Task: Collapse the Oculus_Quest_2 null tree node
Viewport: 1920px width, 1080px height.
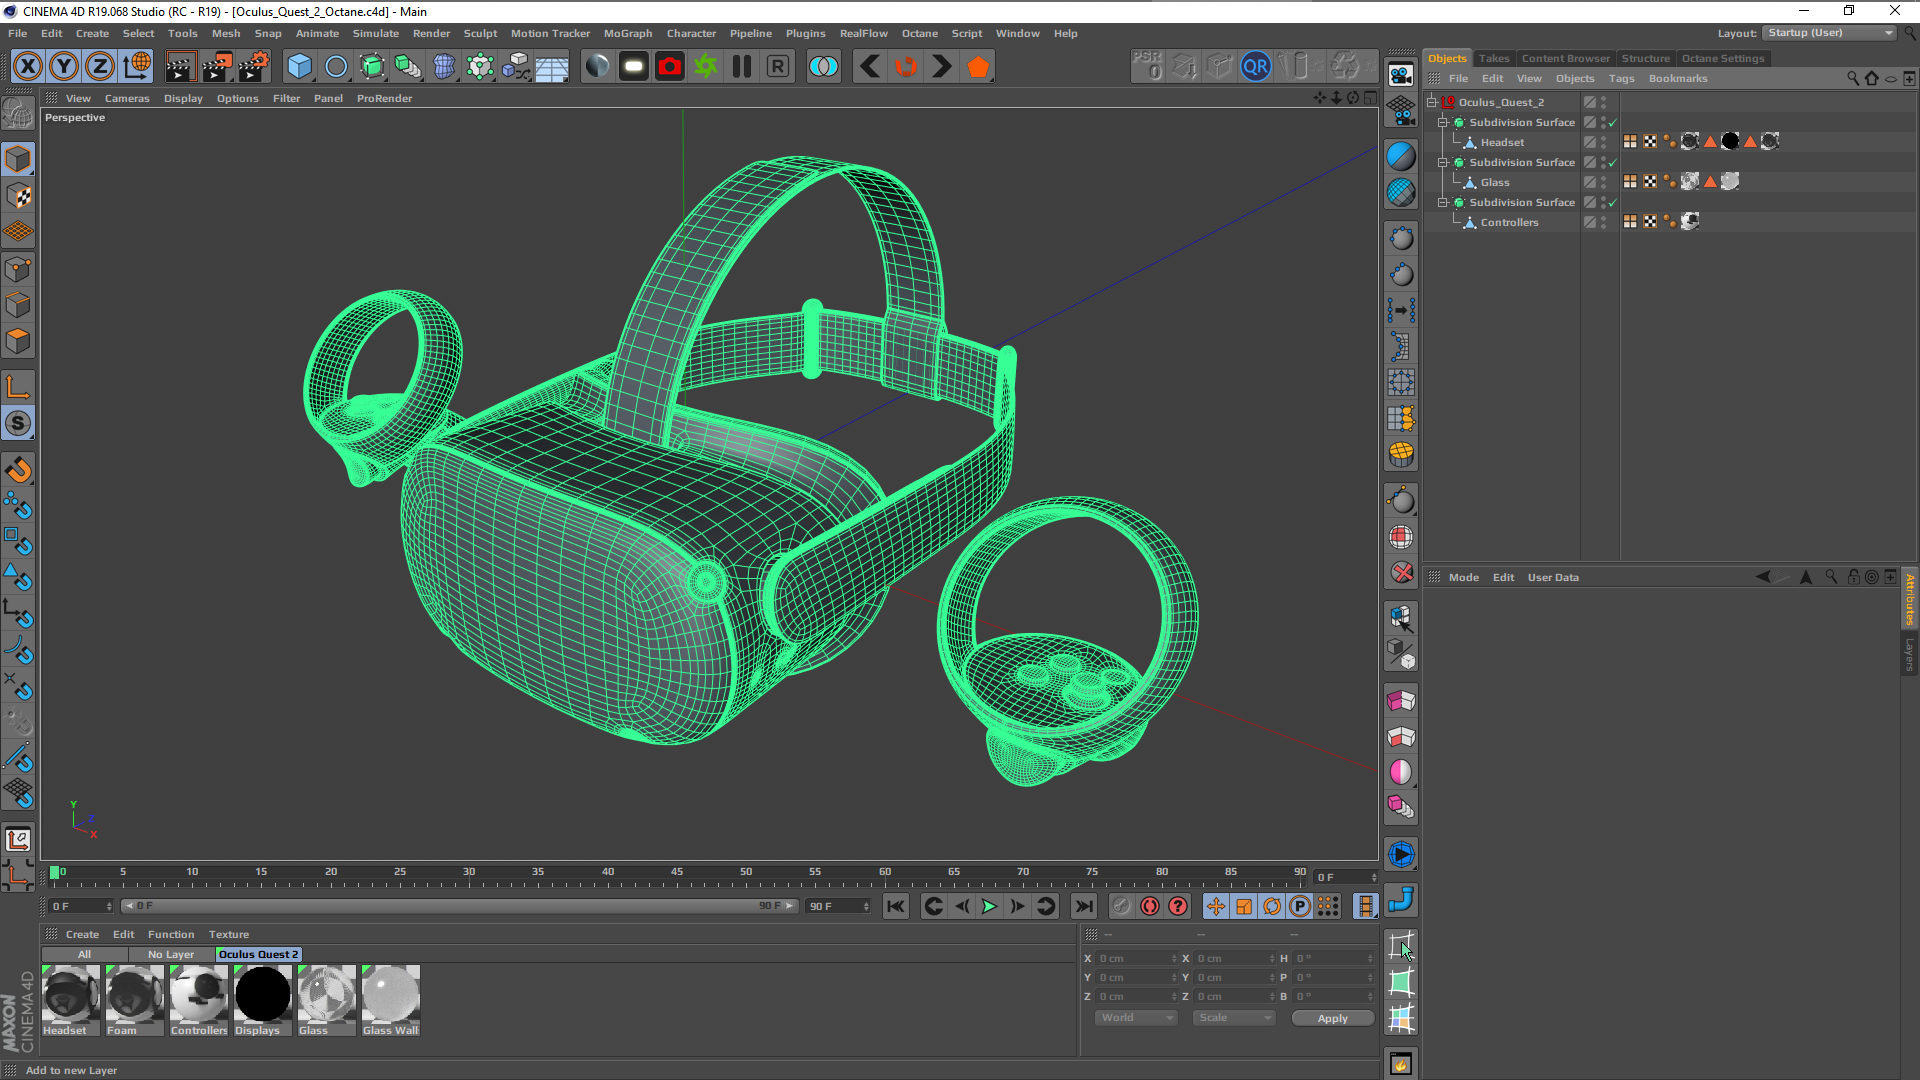Action: pyautogui.click(x=1432, y=102)
